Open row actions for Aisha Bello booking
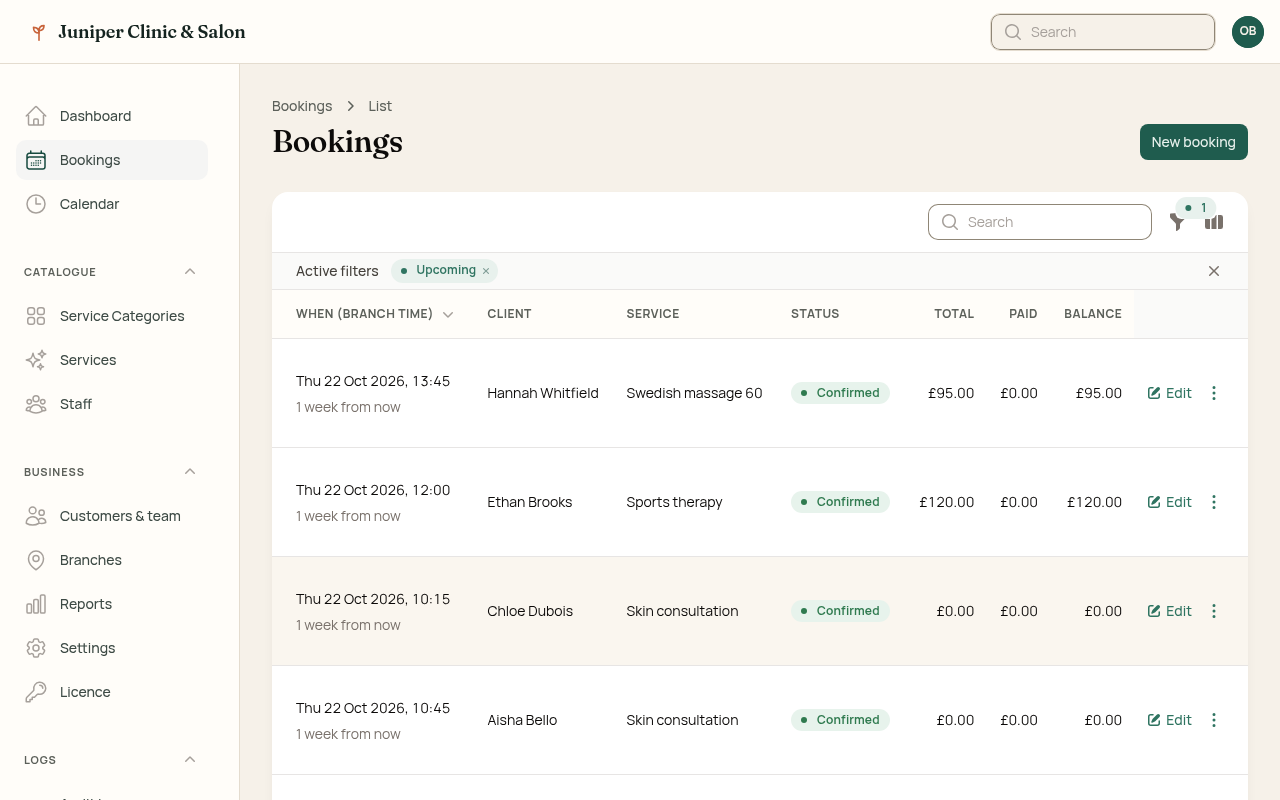The image size is (1280, 800). [1214, 720]
